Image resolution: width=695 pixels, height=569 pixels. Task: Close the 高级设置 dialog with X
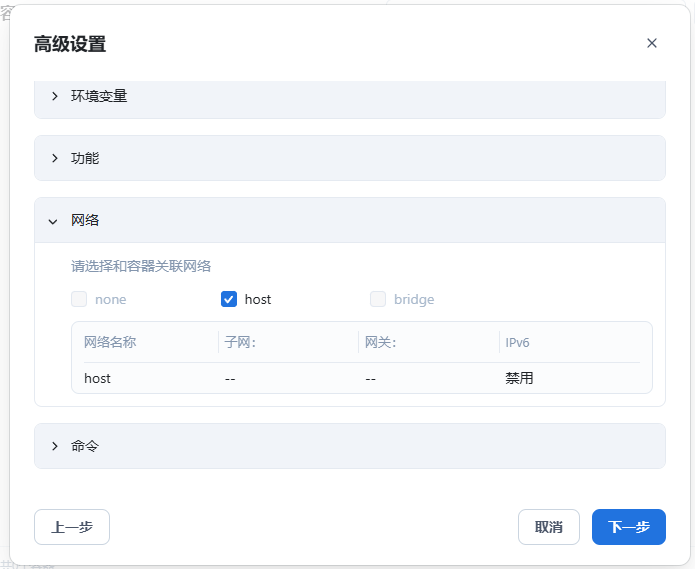click(652, 43)
